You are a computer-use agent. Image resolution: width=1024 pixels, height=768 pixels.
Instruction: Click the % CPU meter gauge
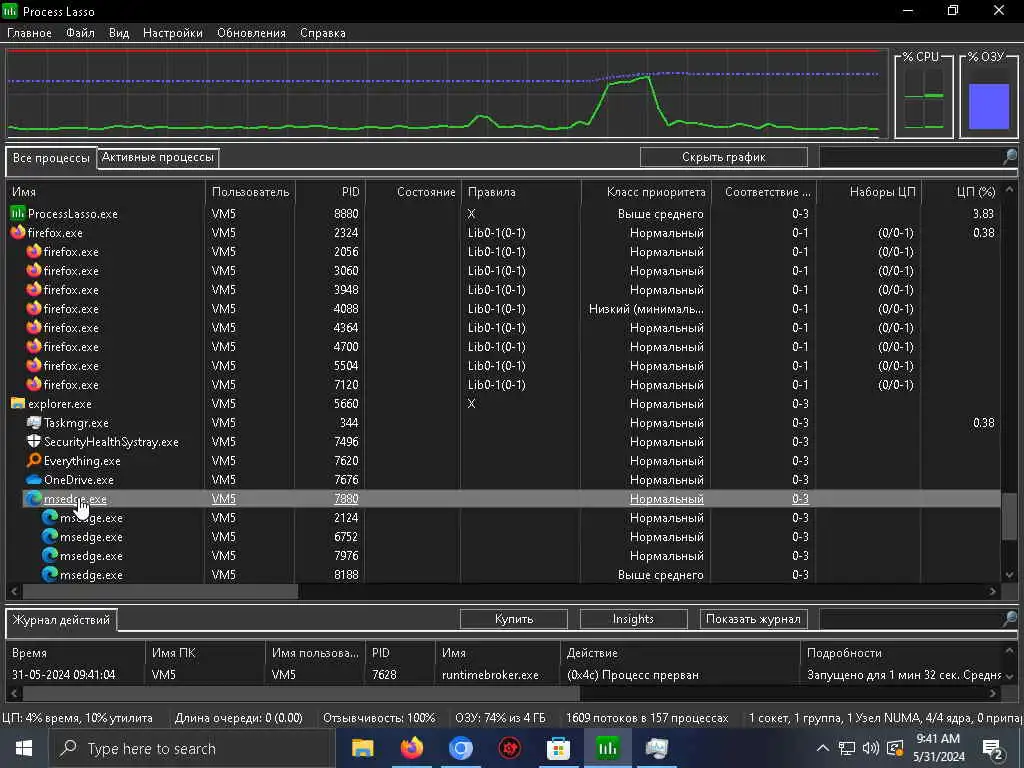click(x=923, y=98)
